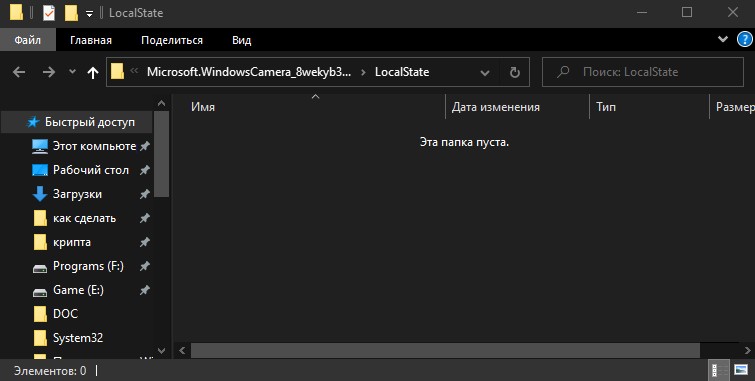
Task: Expand the ribbon with the chevron
Action: click(723, 39)
